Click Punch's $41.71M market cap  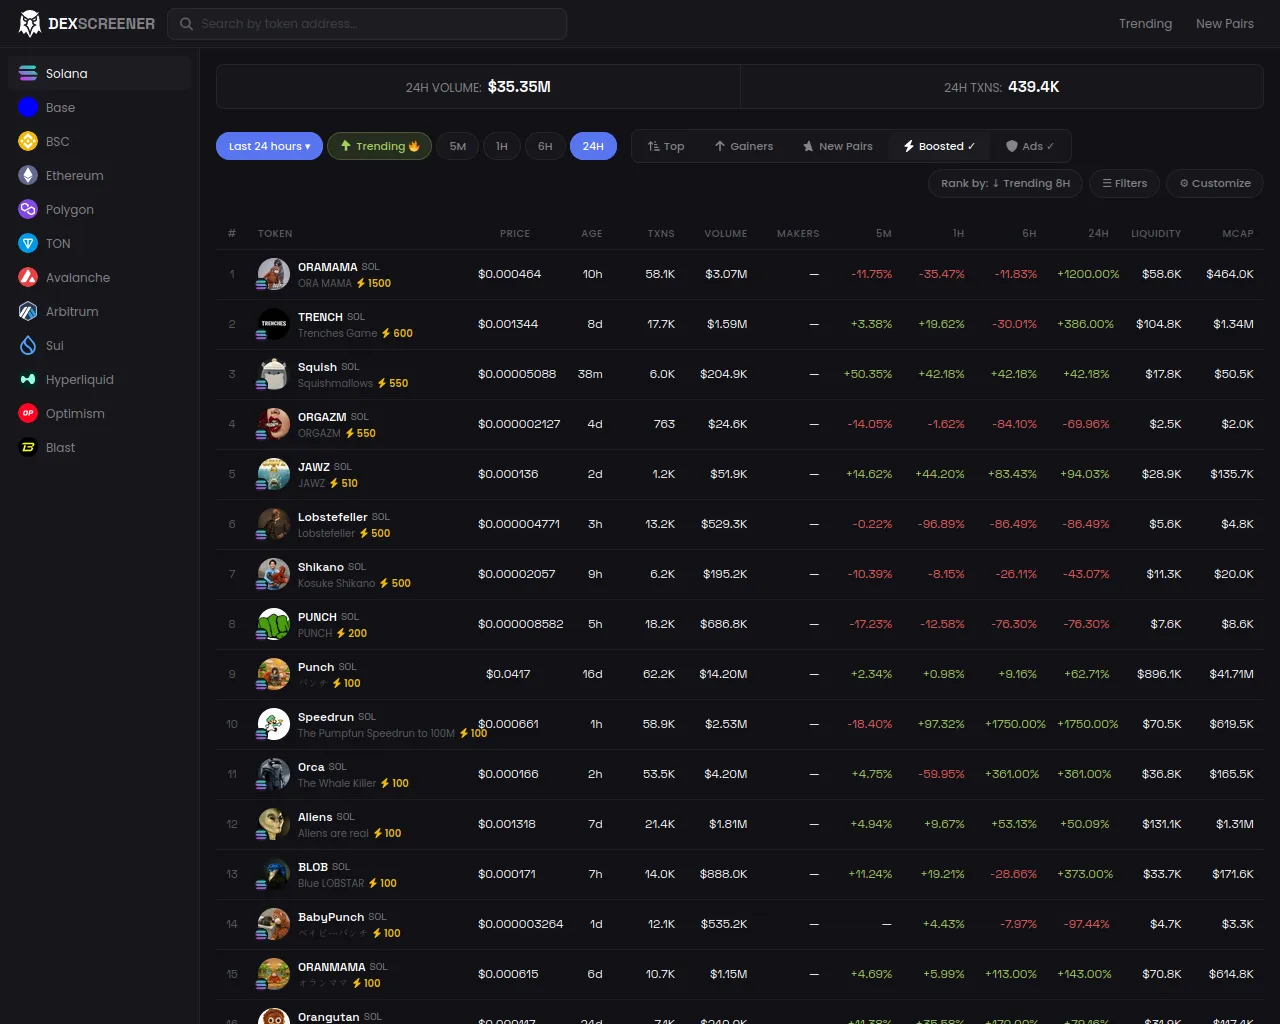point(1231,674)
